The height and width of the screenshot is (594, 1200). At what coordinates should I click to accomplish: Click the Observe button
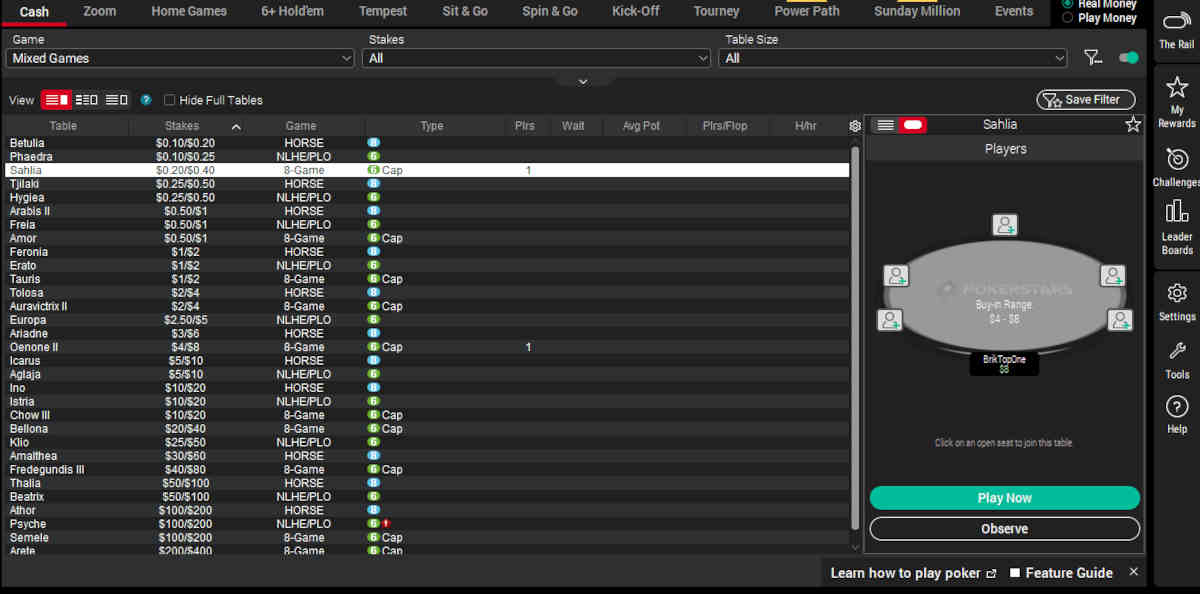tap(1005, 529)
